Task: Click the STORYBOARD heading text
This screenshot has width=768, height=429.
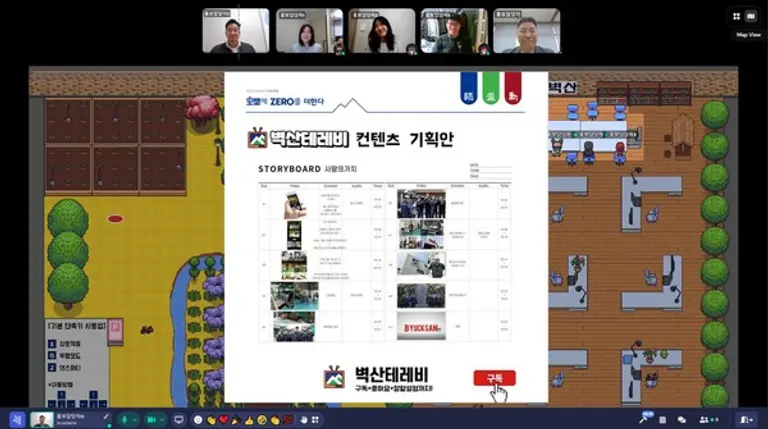Action: click(289, 169)
